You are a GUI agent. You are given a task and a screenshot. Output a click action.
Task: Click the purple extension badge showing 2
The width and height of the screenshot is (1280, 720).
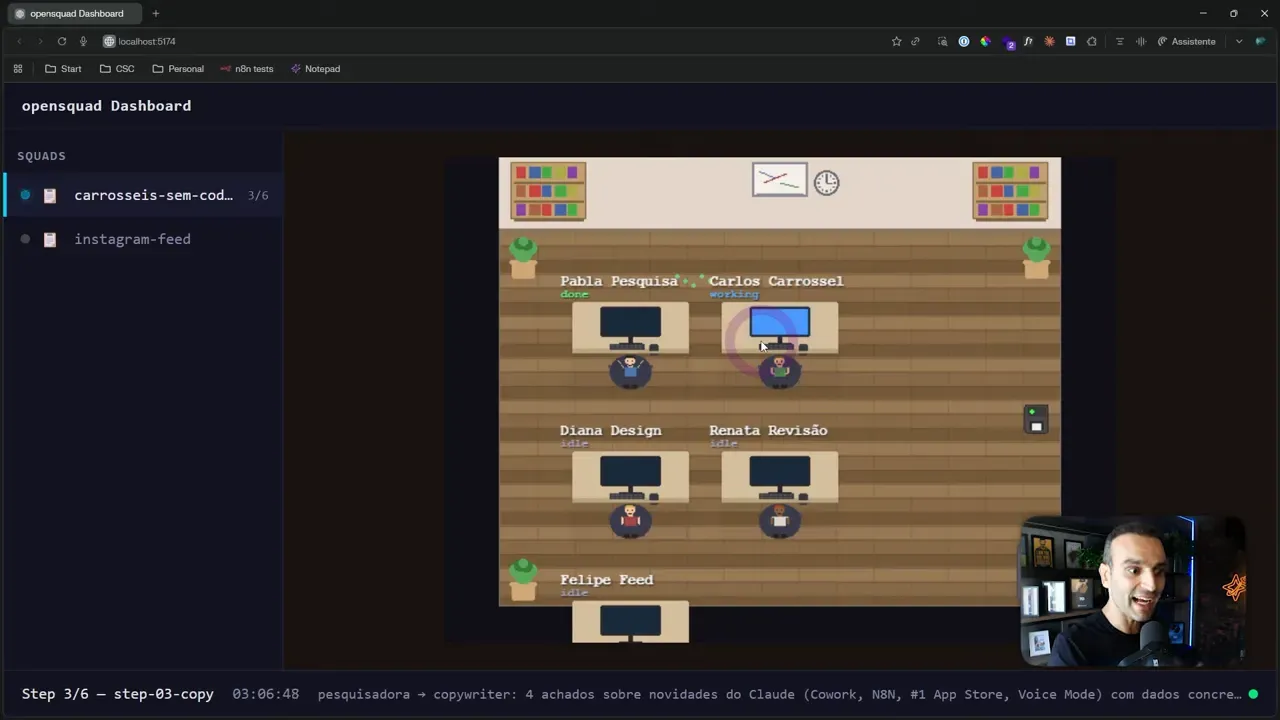pyautogui.click(x=1010, y=44)
